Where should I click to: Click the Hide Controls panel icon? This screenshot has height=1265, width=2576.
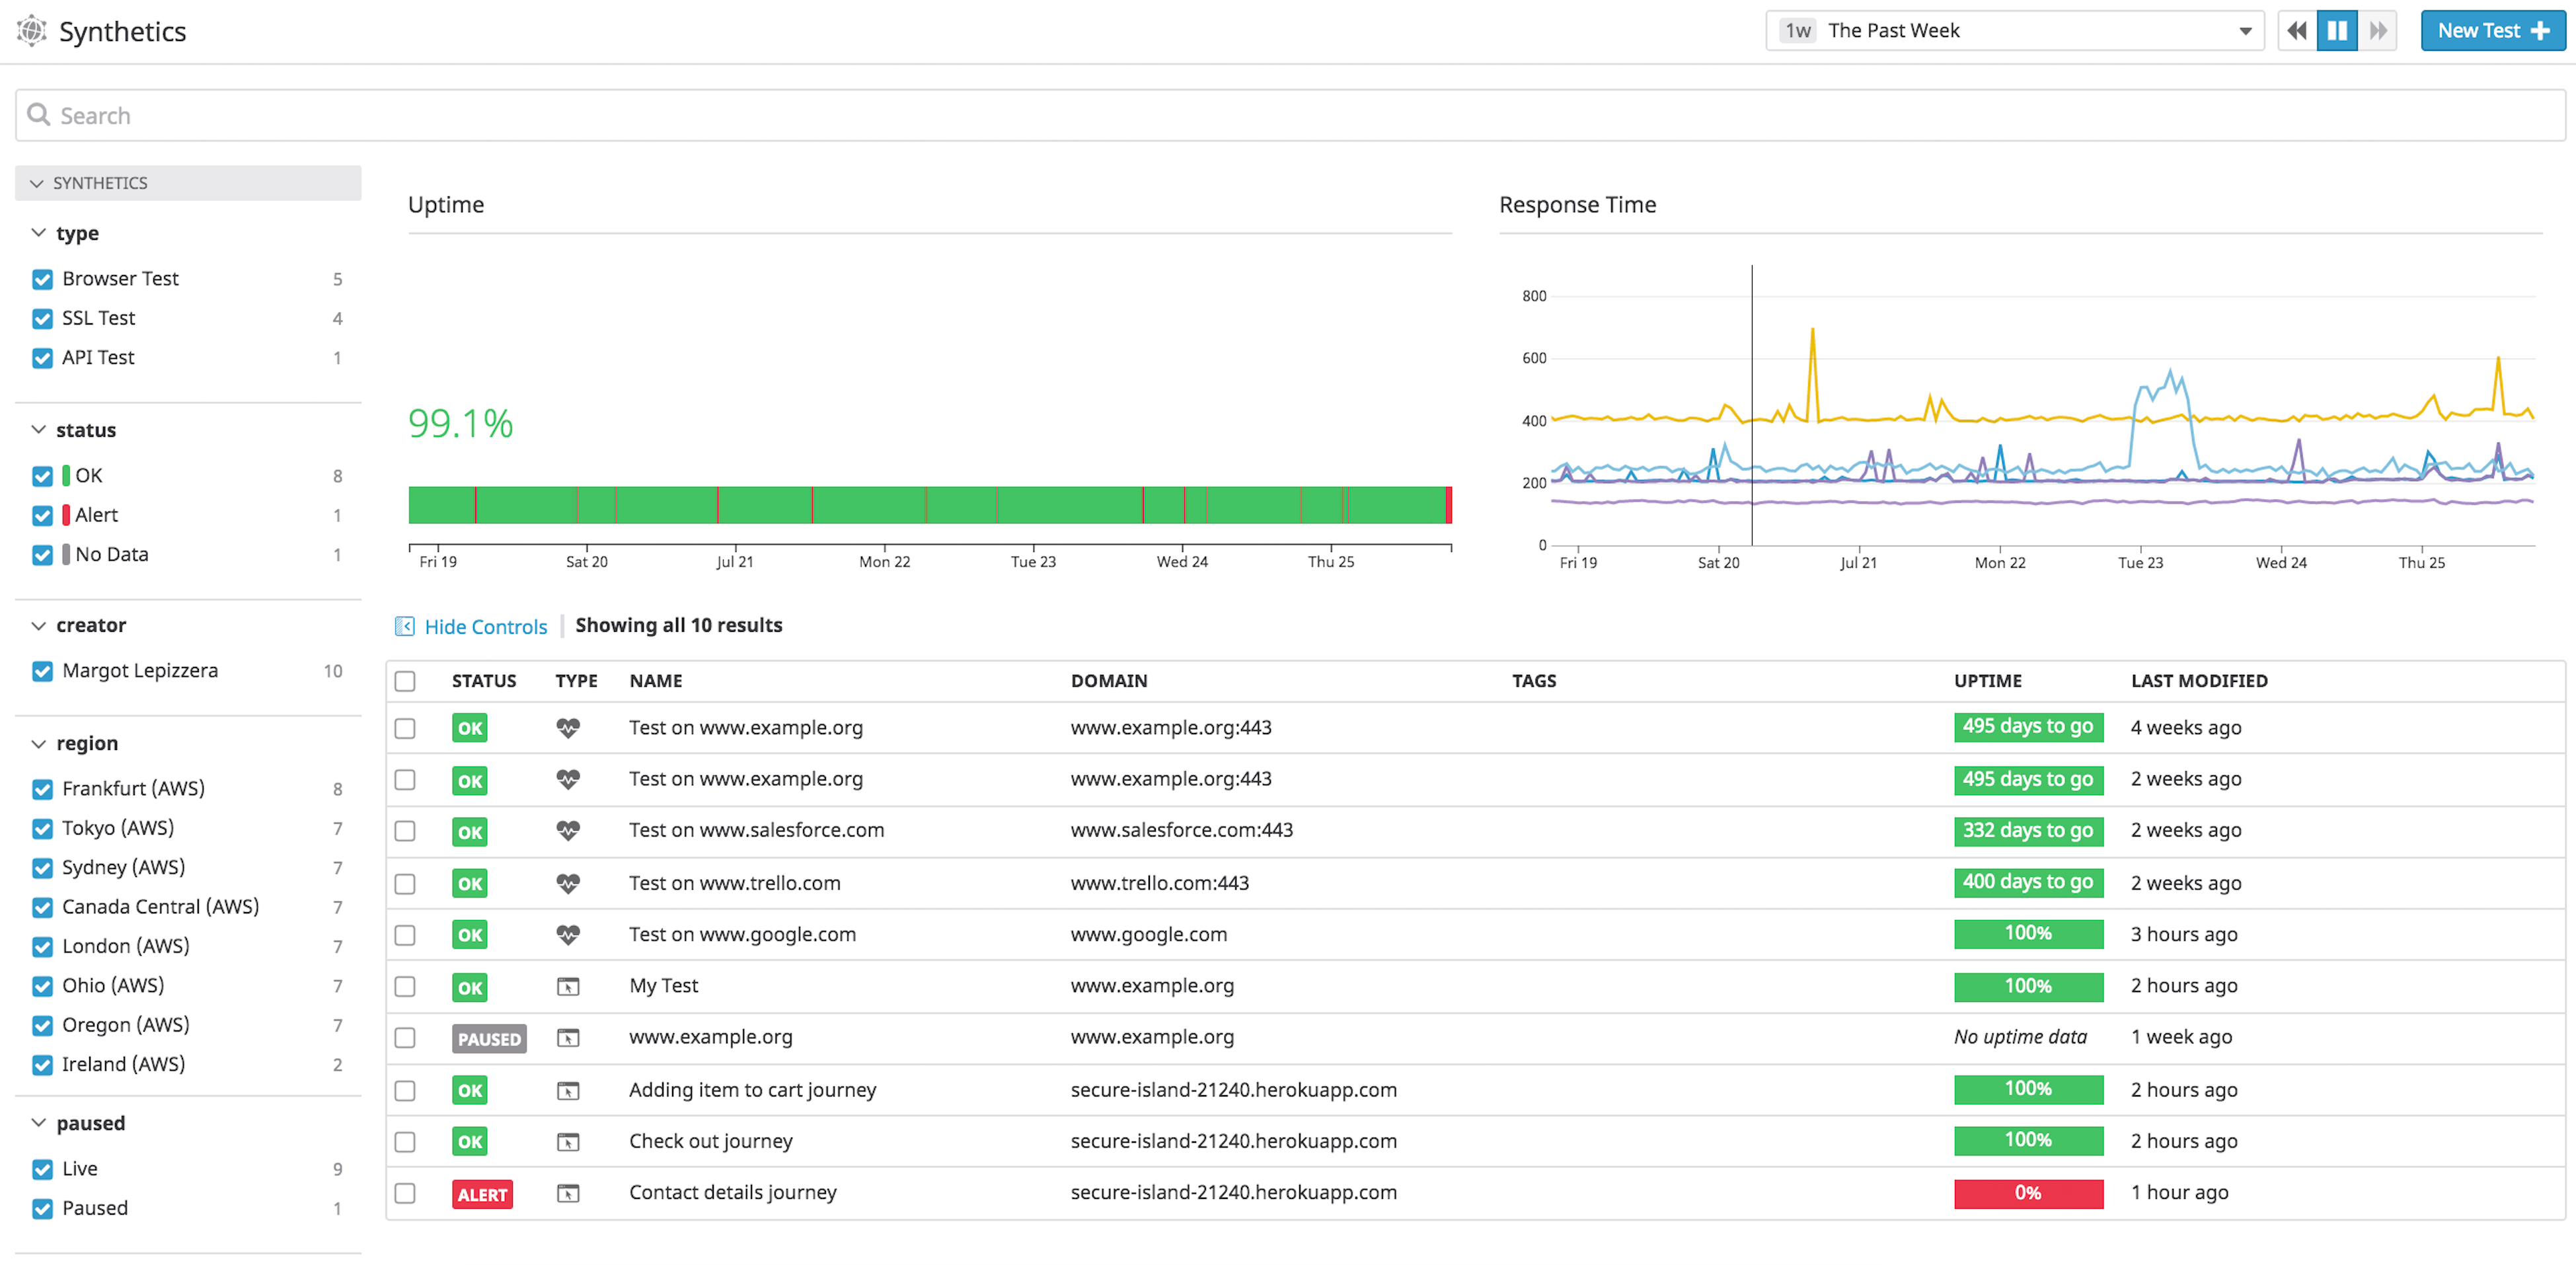404,626
